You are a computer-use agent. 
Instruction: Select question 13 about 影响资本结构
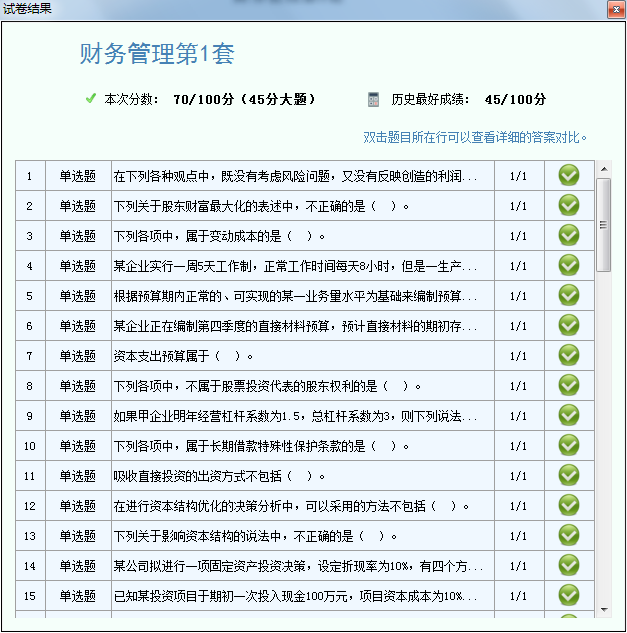click(303, 536)
